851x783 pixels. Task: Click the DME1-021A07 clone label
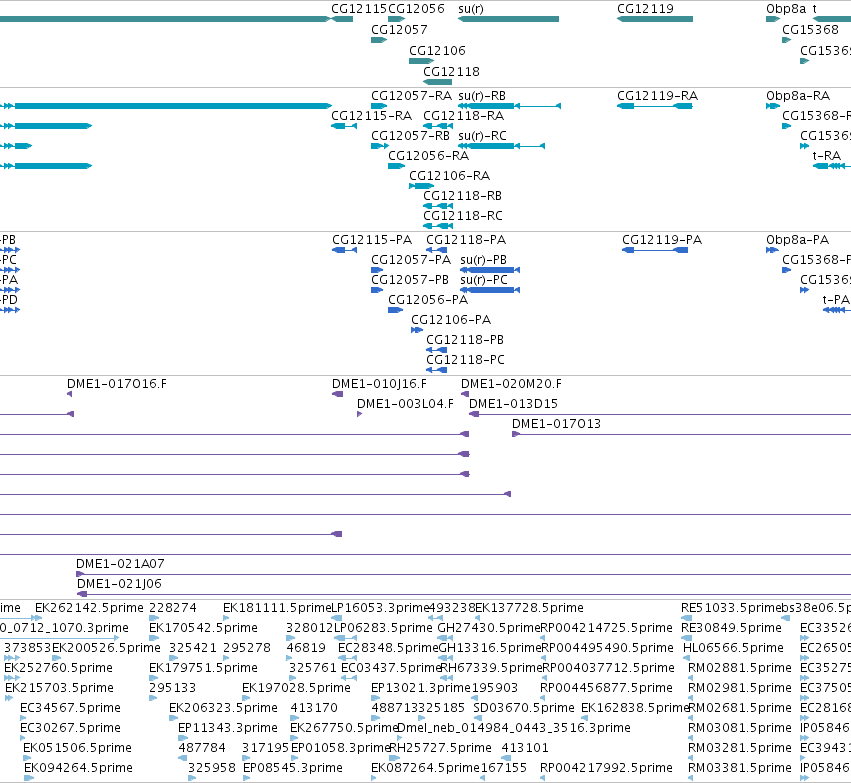click(120, 564)
